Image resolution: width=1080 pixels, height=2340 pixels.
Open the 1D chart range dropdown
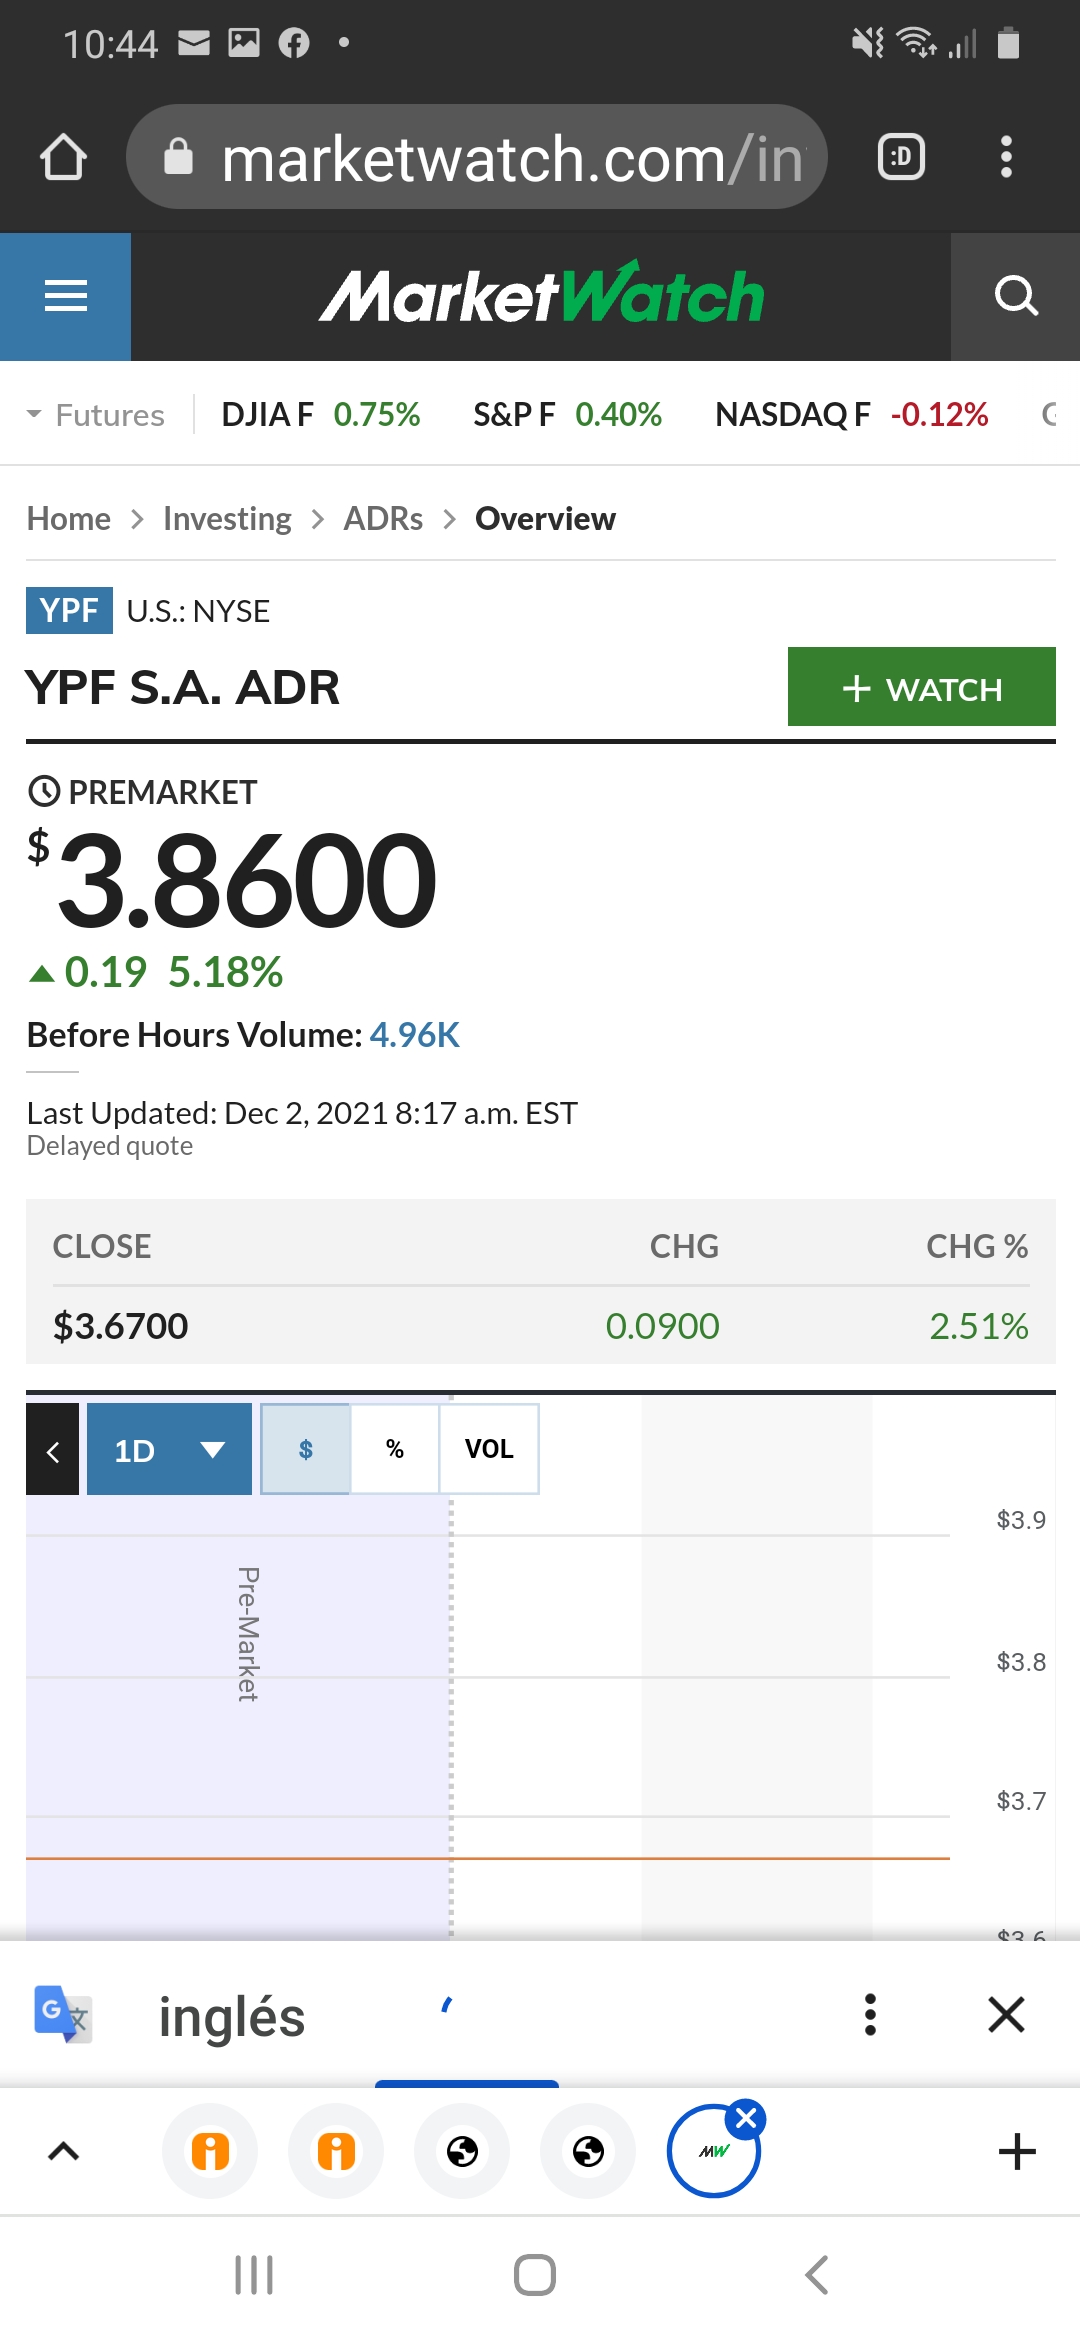point(169,1449)
